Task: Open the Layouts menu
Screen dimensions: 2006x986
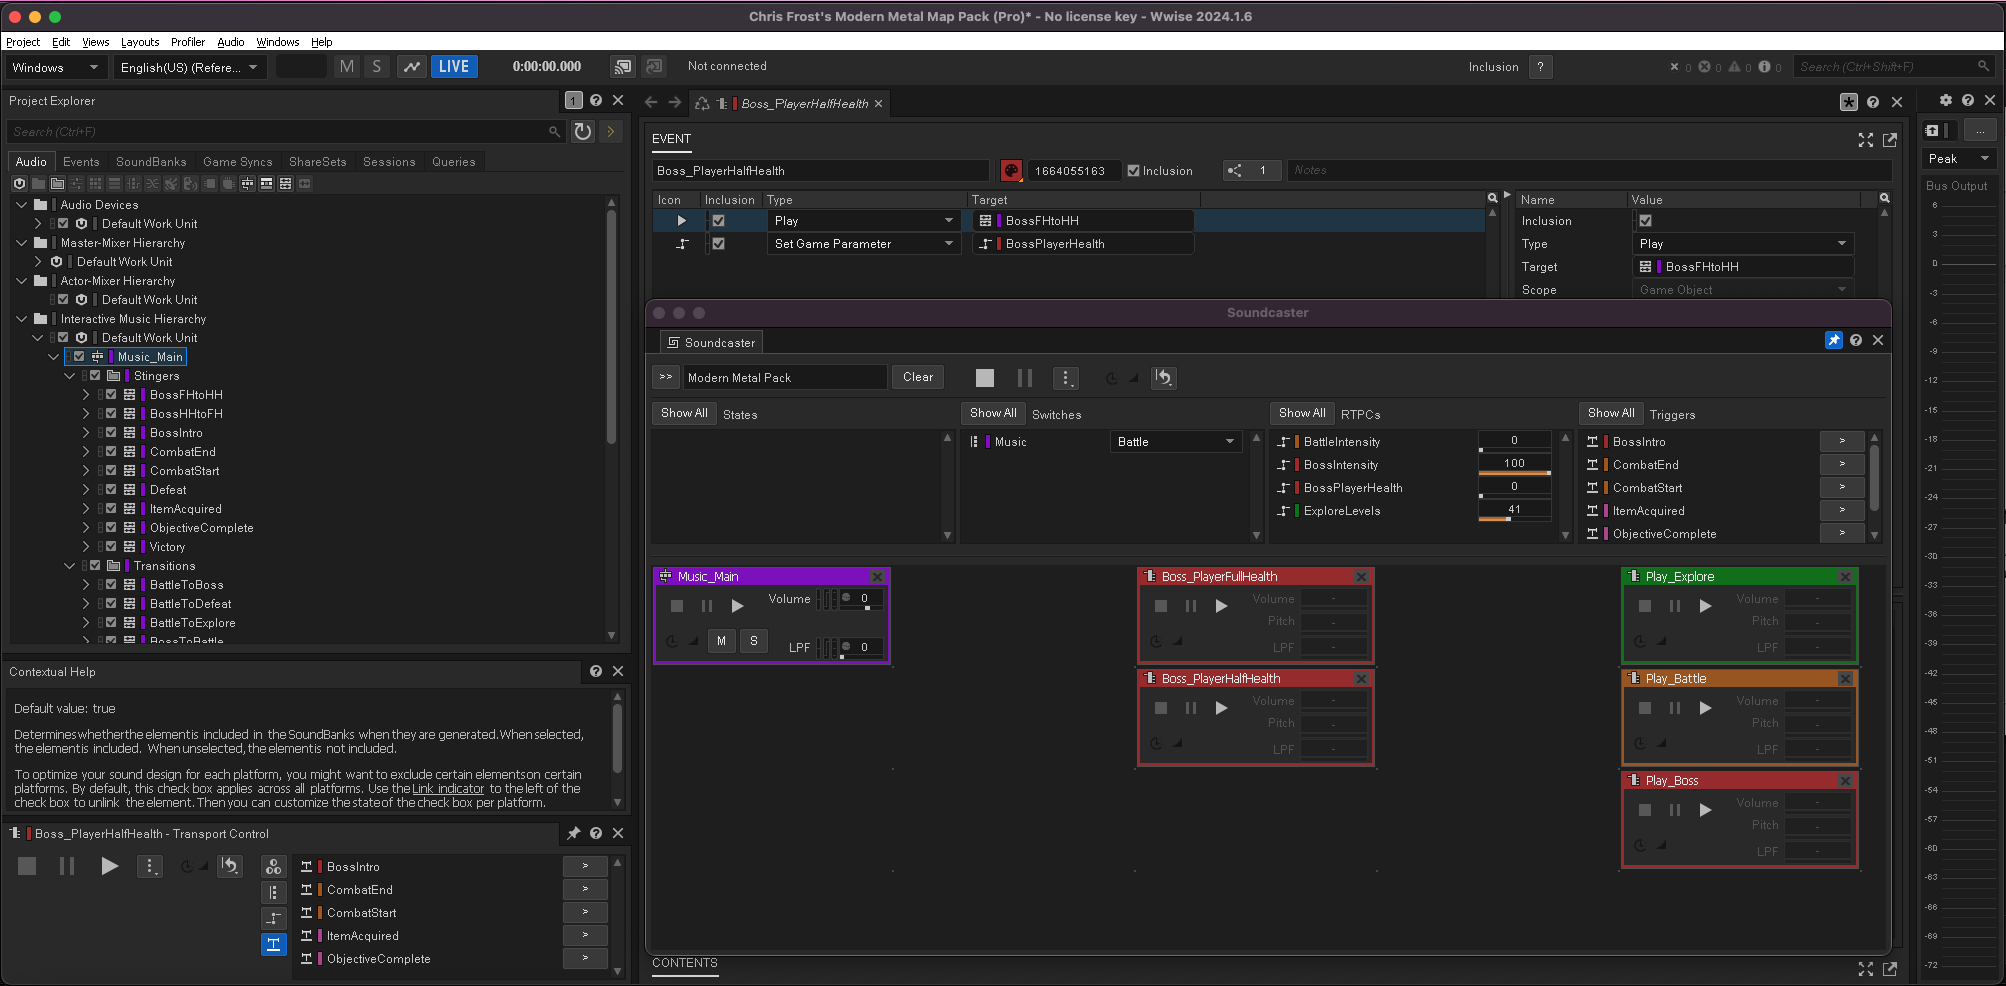Action: point(140,42)
